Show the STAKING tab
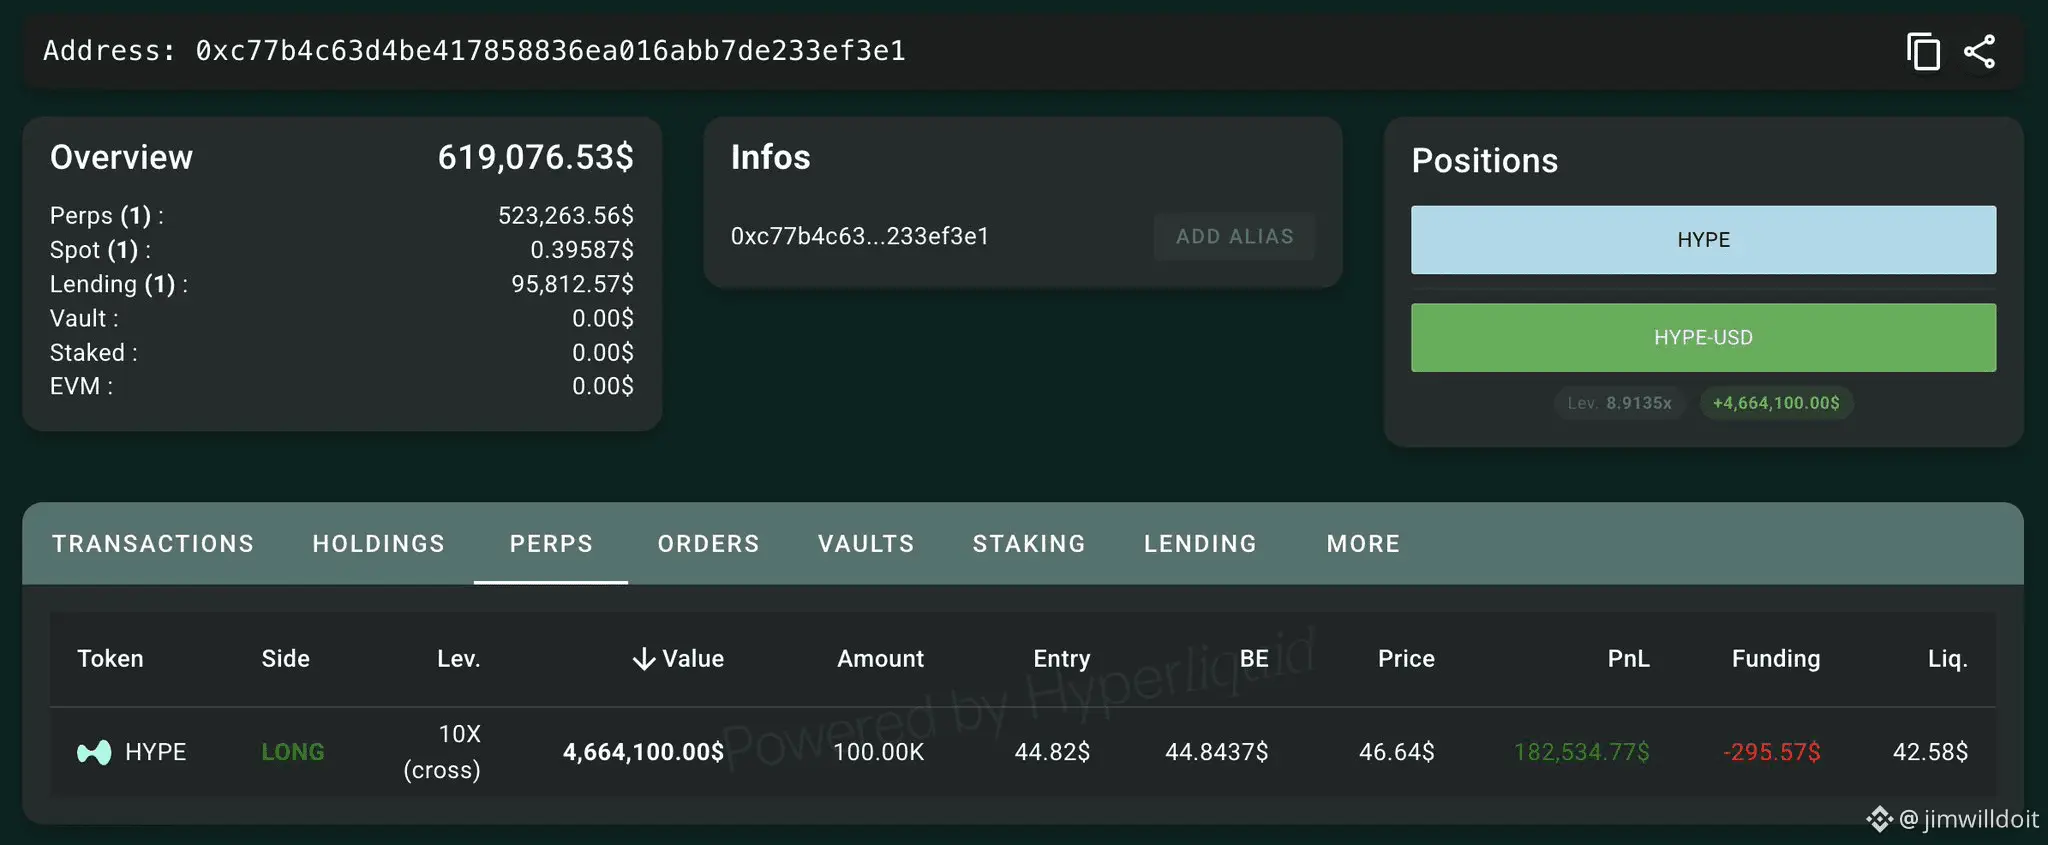This screenshot has width=2048, height=845. click(x=1029, y=544)
